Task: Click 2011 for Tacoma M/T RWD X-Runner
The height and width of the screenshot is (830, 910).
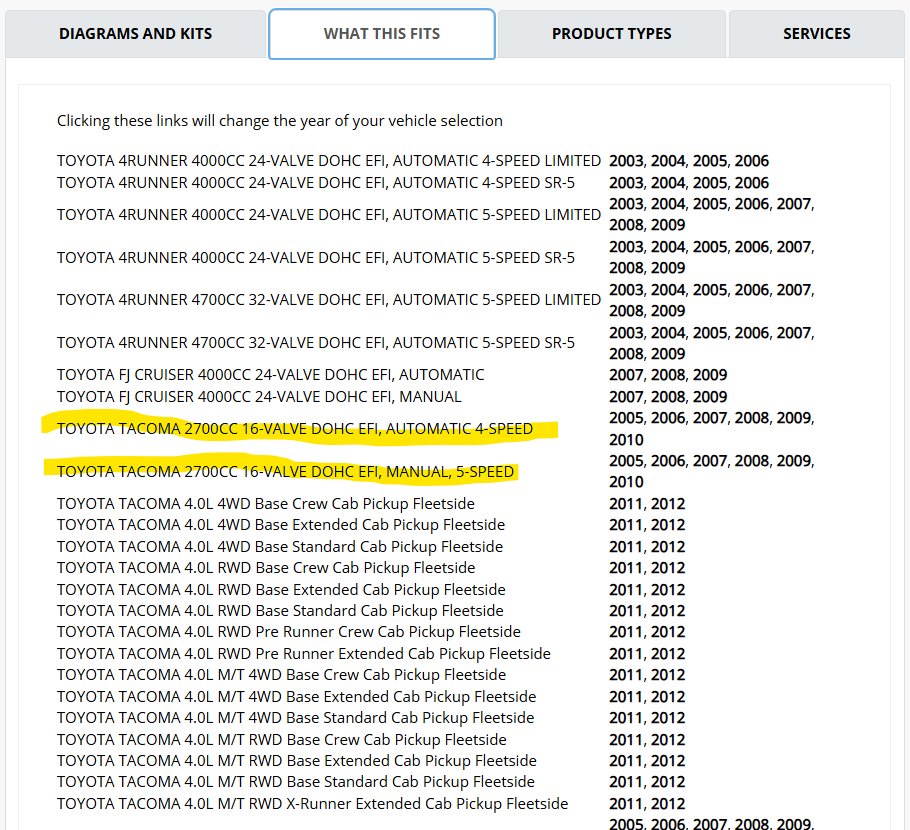Action: coord(626,804)
